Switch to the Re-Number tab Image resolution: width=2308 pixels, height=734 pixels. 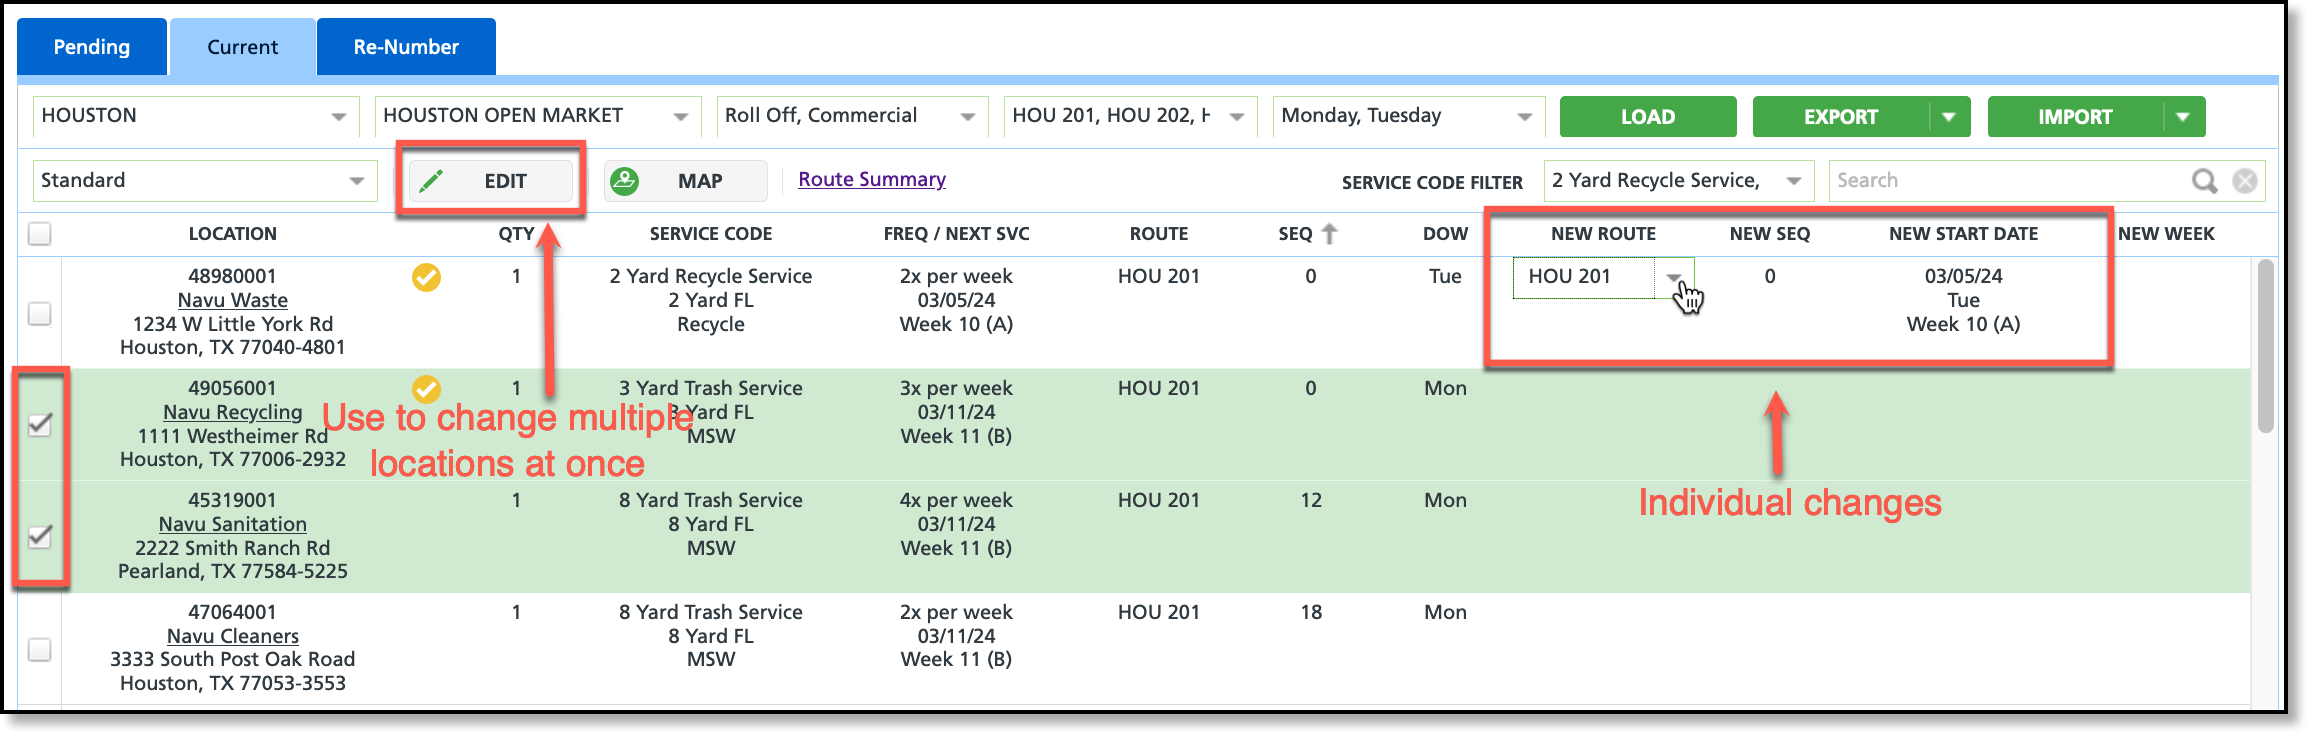pos(406,47)
